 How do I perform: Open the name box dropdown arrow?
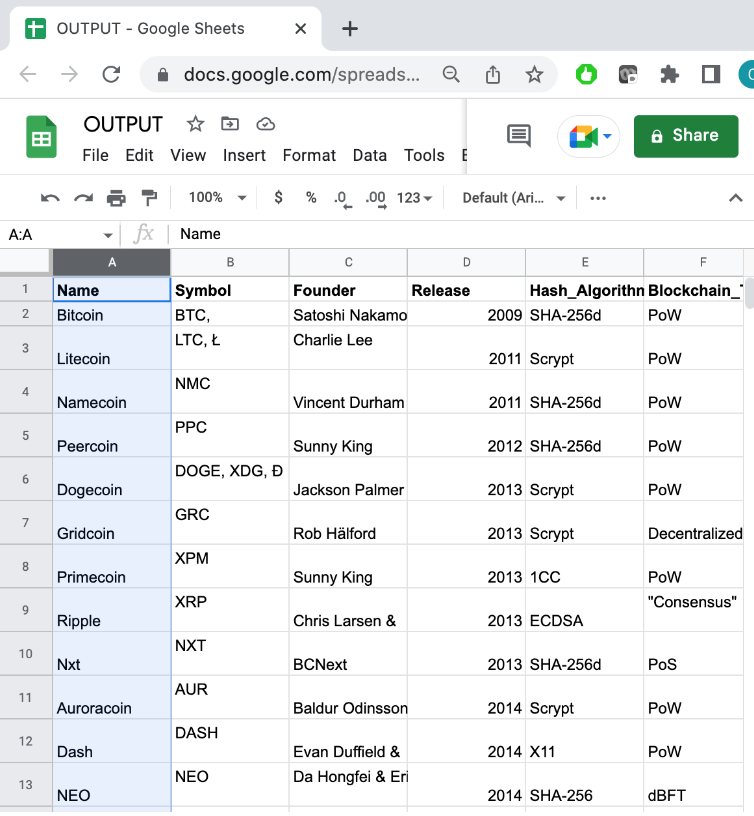[x=108, y=235]
